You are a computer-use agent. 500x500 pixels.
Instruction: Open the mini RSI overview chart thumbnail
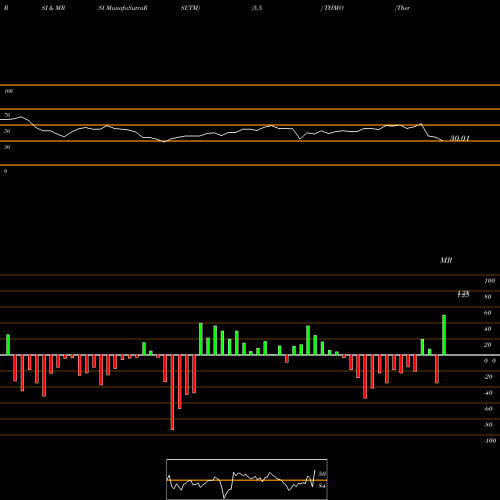click(247, 479)
